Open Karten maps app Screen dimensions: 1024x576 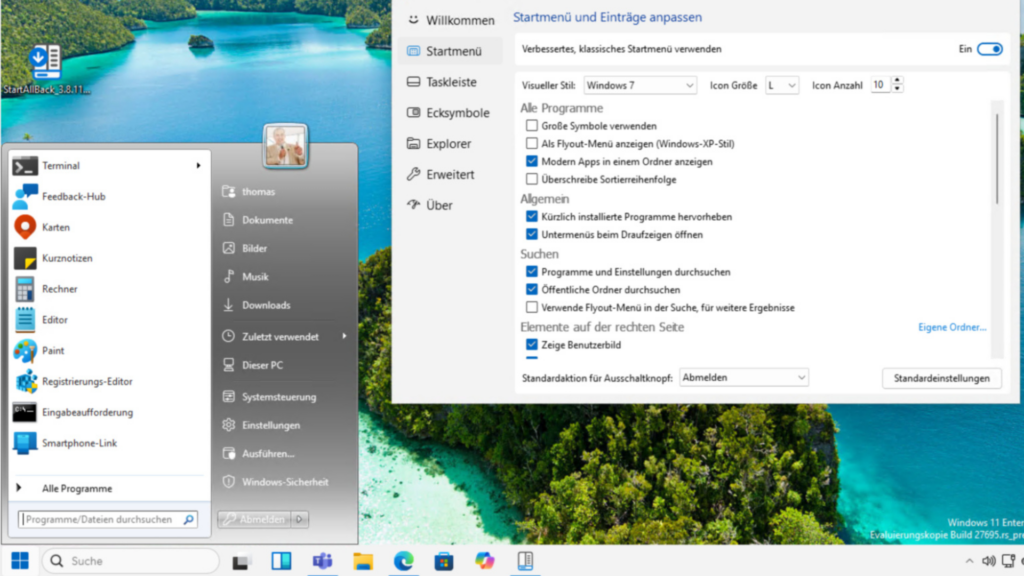55,227
